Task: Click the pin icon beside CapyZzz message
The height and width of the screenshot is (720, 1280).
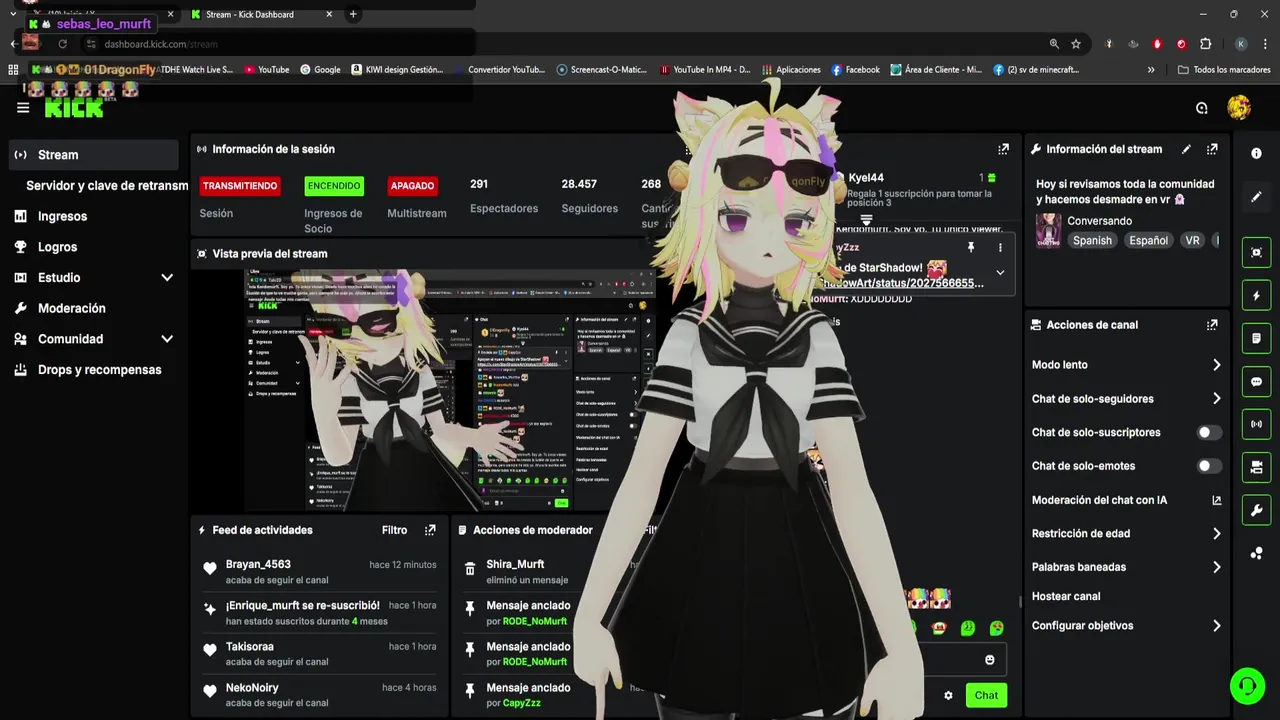Action: 470,691
